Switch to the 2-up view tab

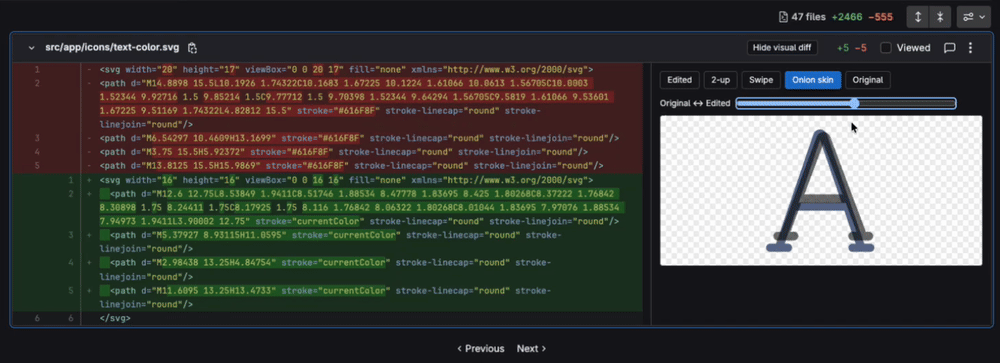click(720, 80)
